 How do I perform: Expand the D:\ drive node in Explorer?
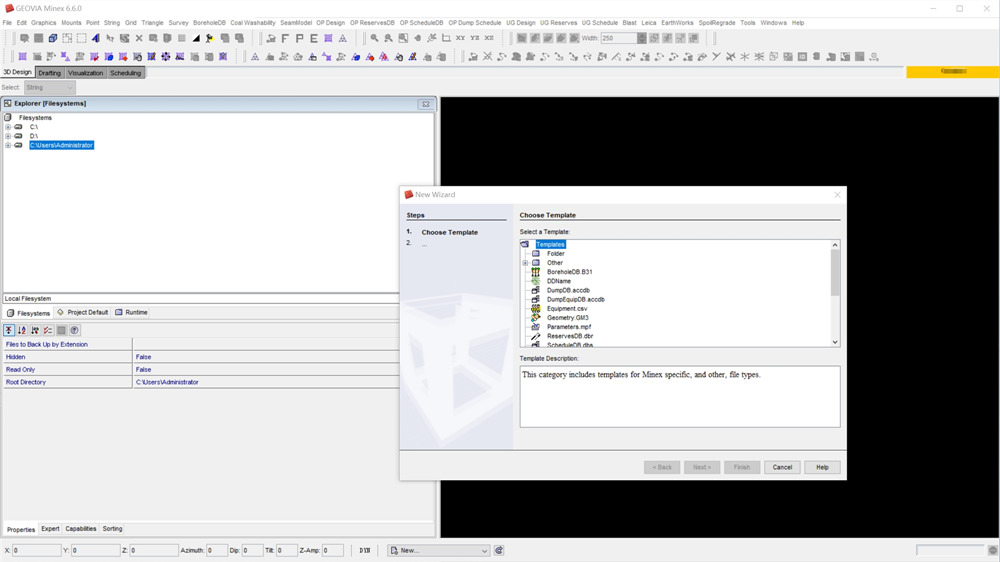point(8,136)
